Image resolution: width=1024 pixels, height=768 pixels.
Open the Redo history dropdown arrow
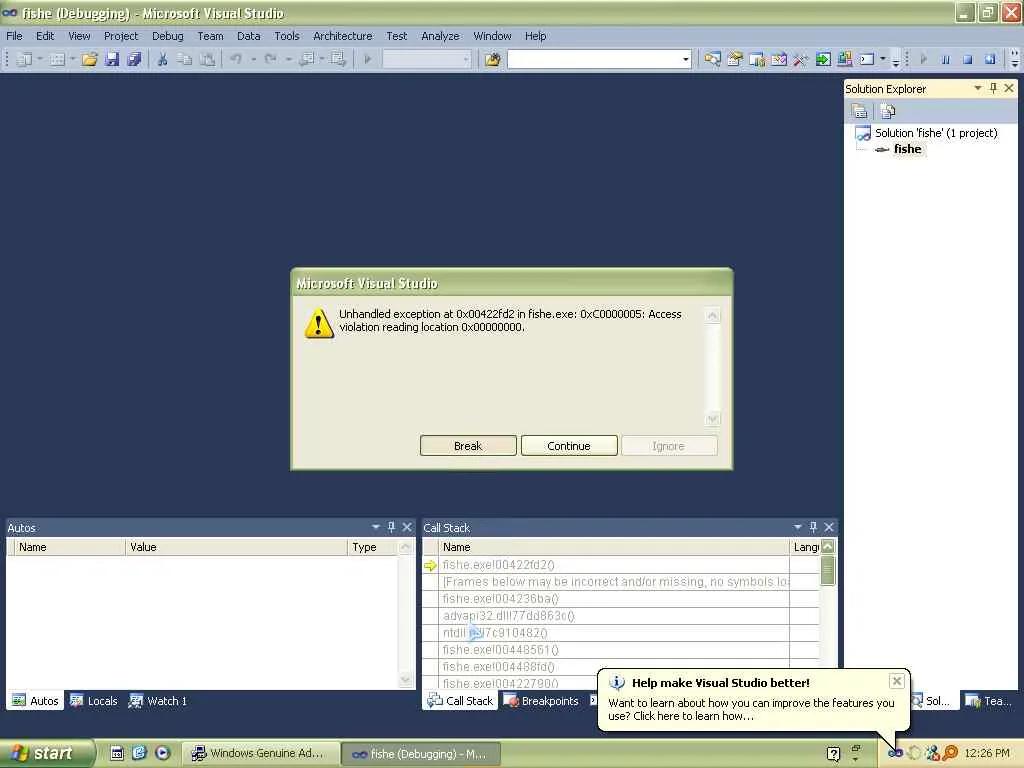[x=288, y=59]
